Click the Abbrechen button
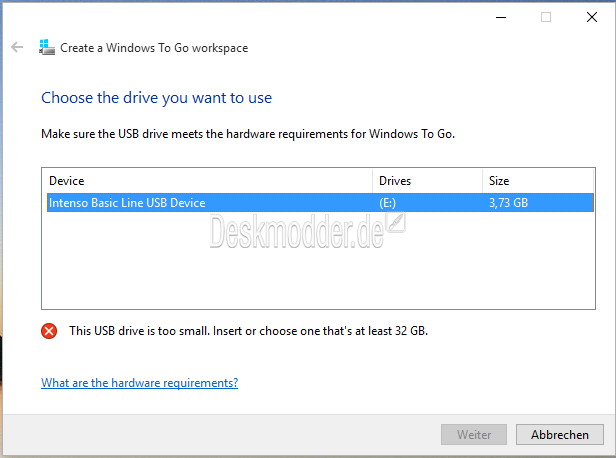 coord(560,434)
